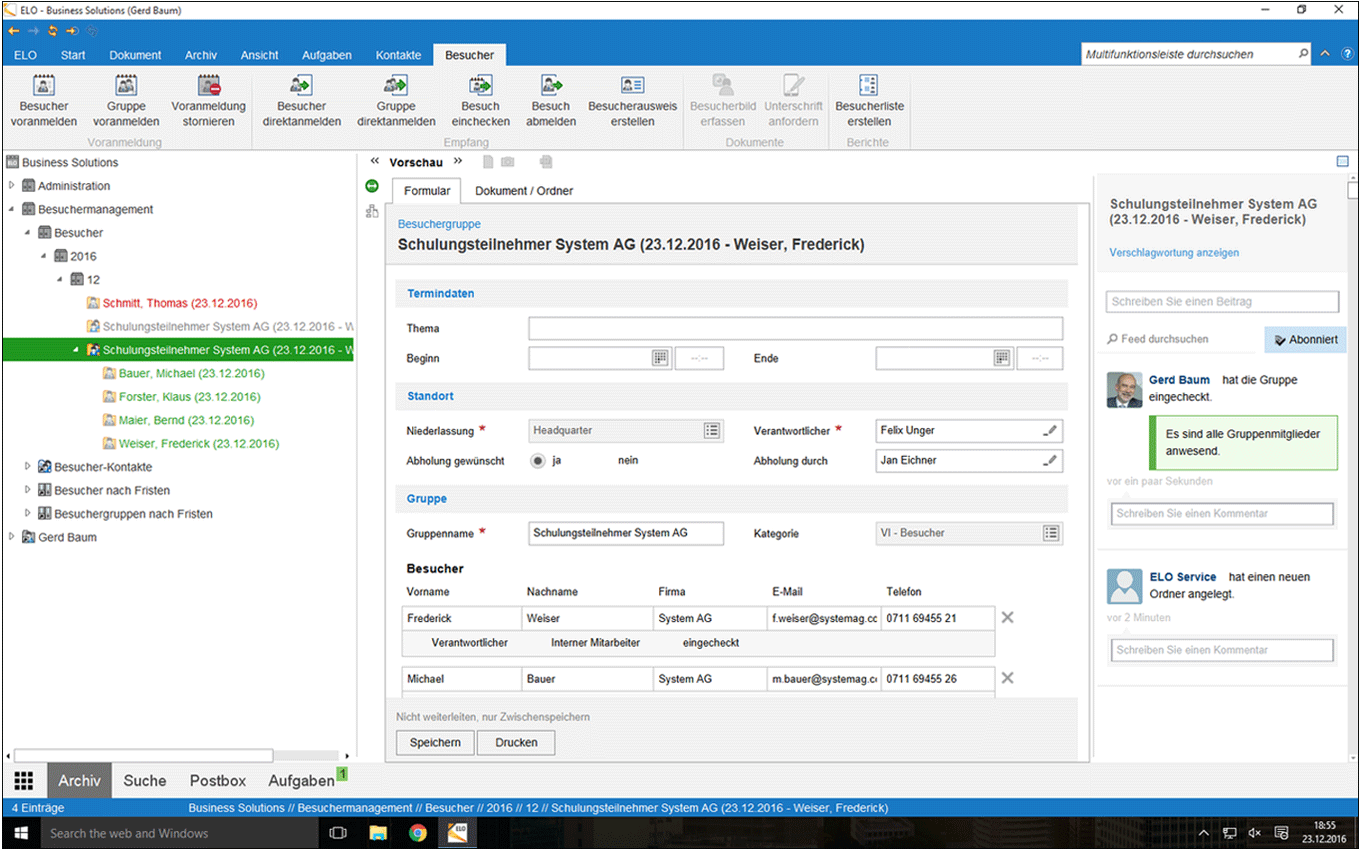
Task: Open File Explorer from taskbar
Action: click(x=378, y=832)
